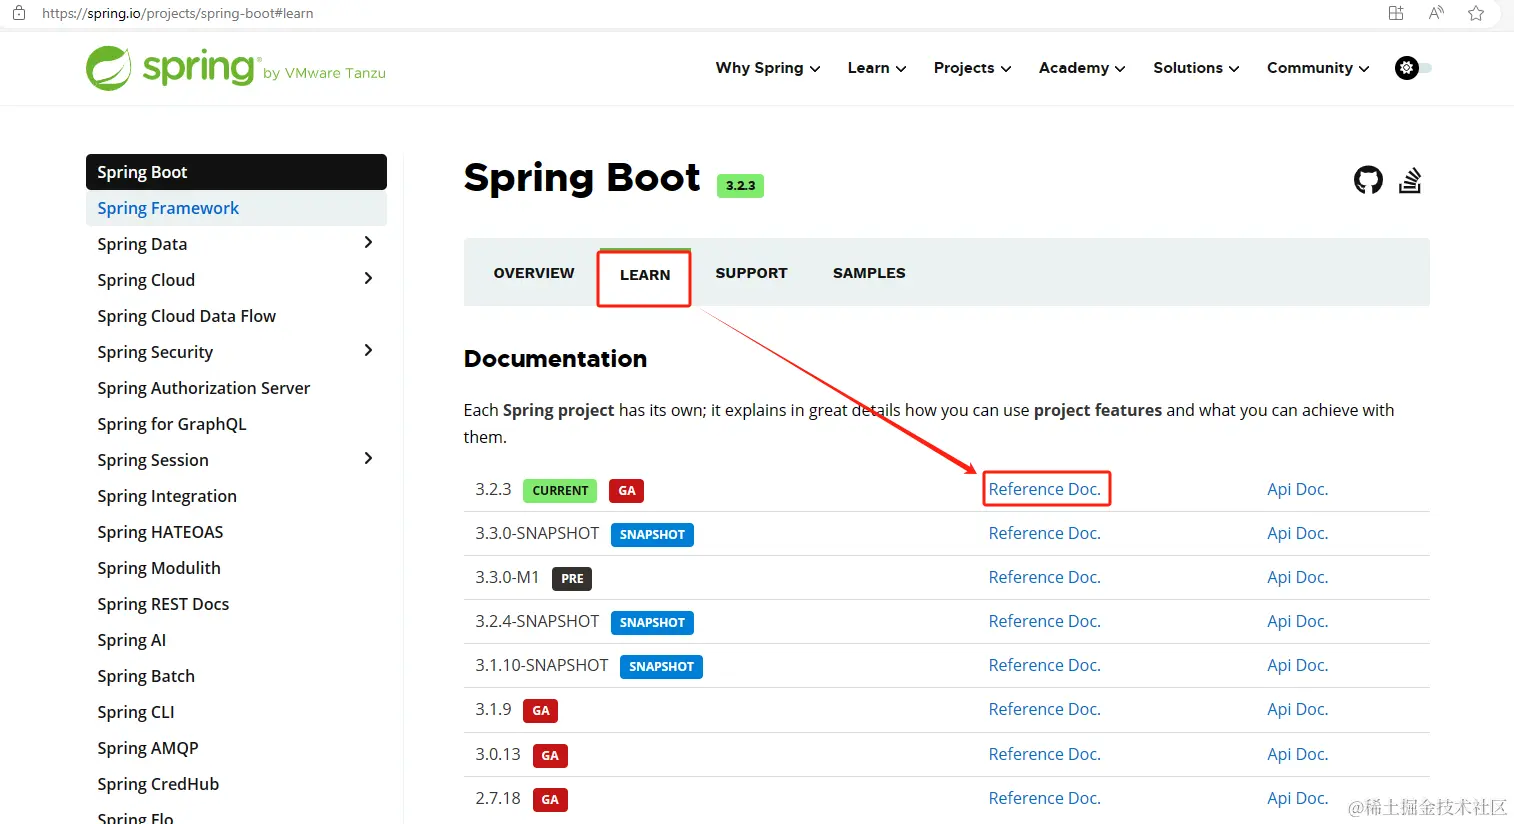Open Api Doc. for version 3.2.3
The height and width of the screenshot is (824, 1514).
click(x=1298, y=489)
